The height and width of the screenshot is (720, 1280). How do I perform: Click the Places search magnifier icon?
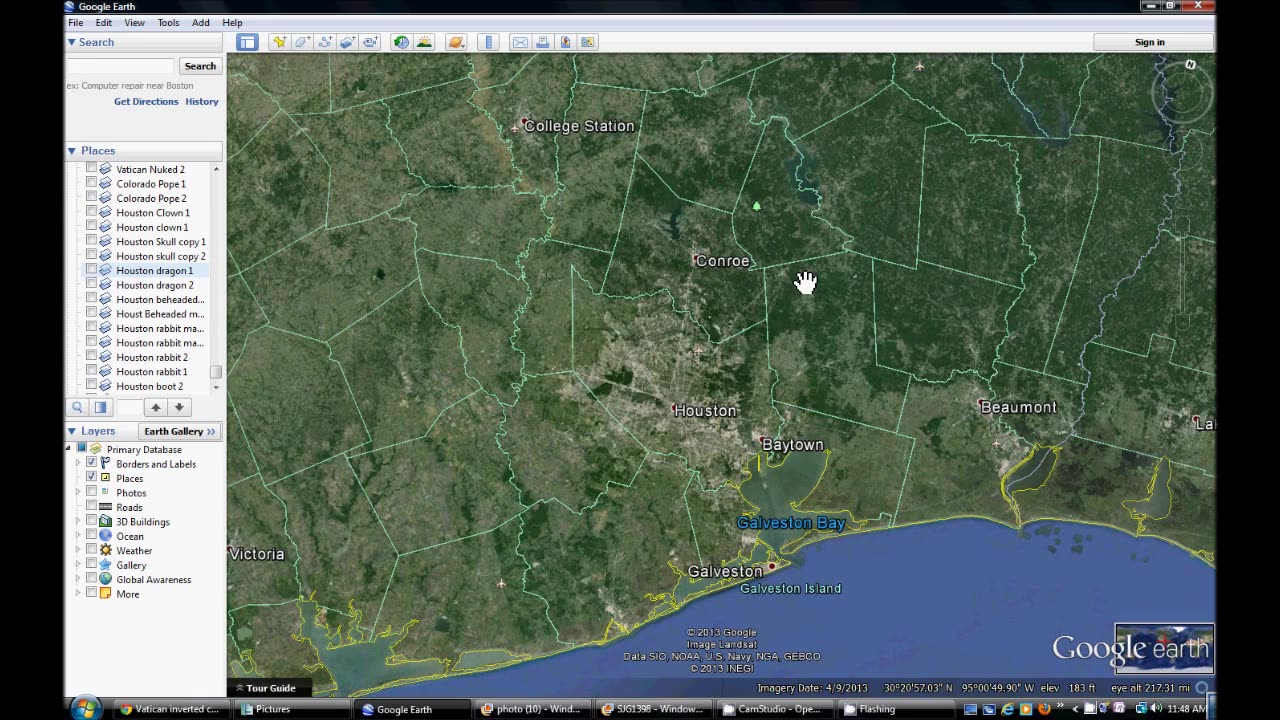click(77, 407)
